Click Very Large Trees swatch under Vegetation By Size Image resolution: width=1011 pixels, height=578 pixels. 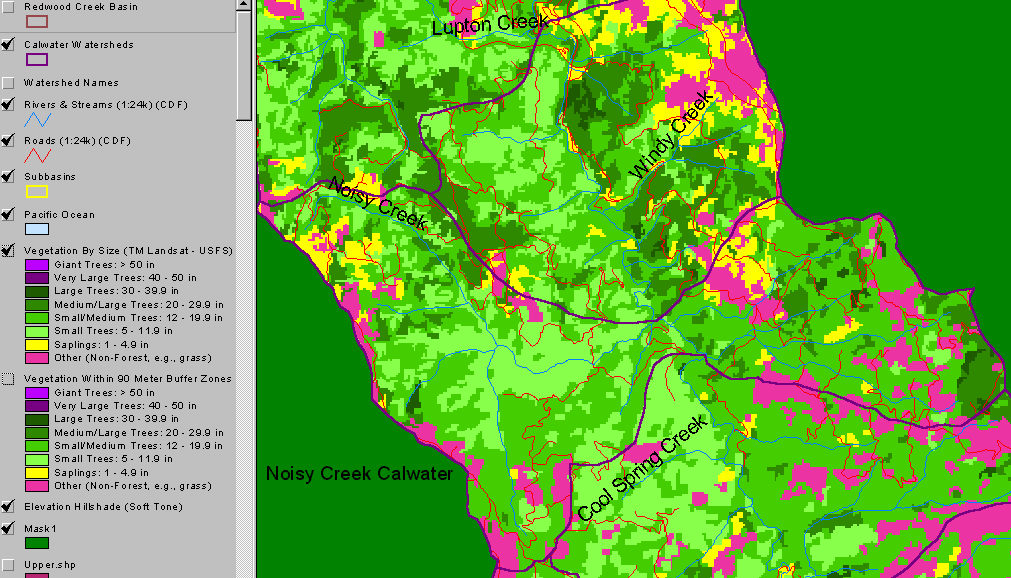pos(37,278)
